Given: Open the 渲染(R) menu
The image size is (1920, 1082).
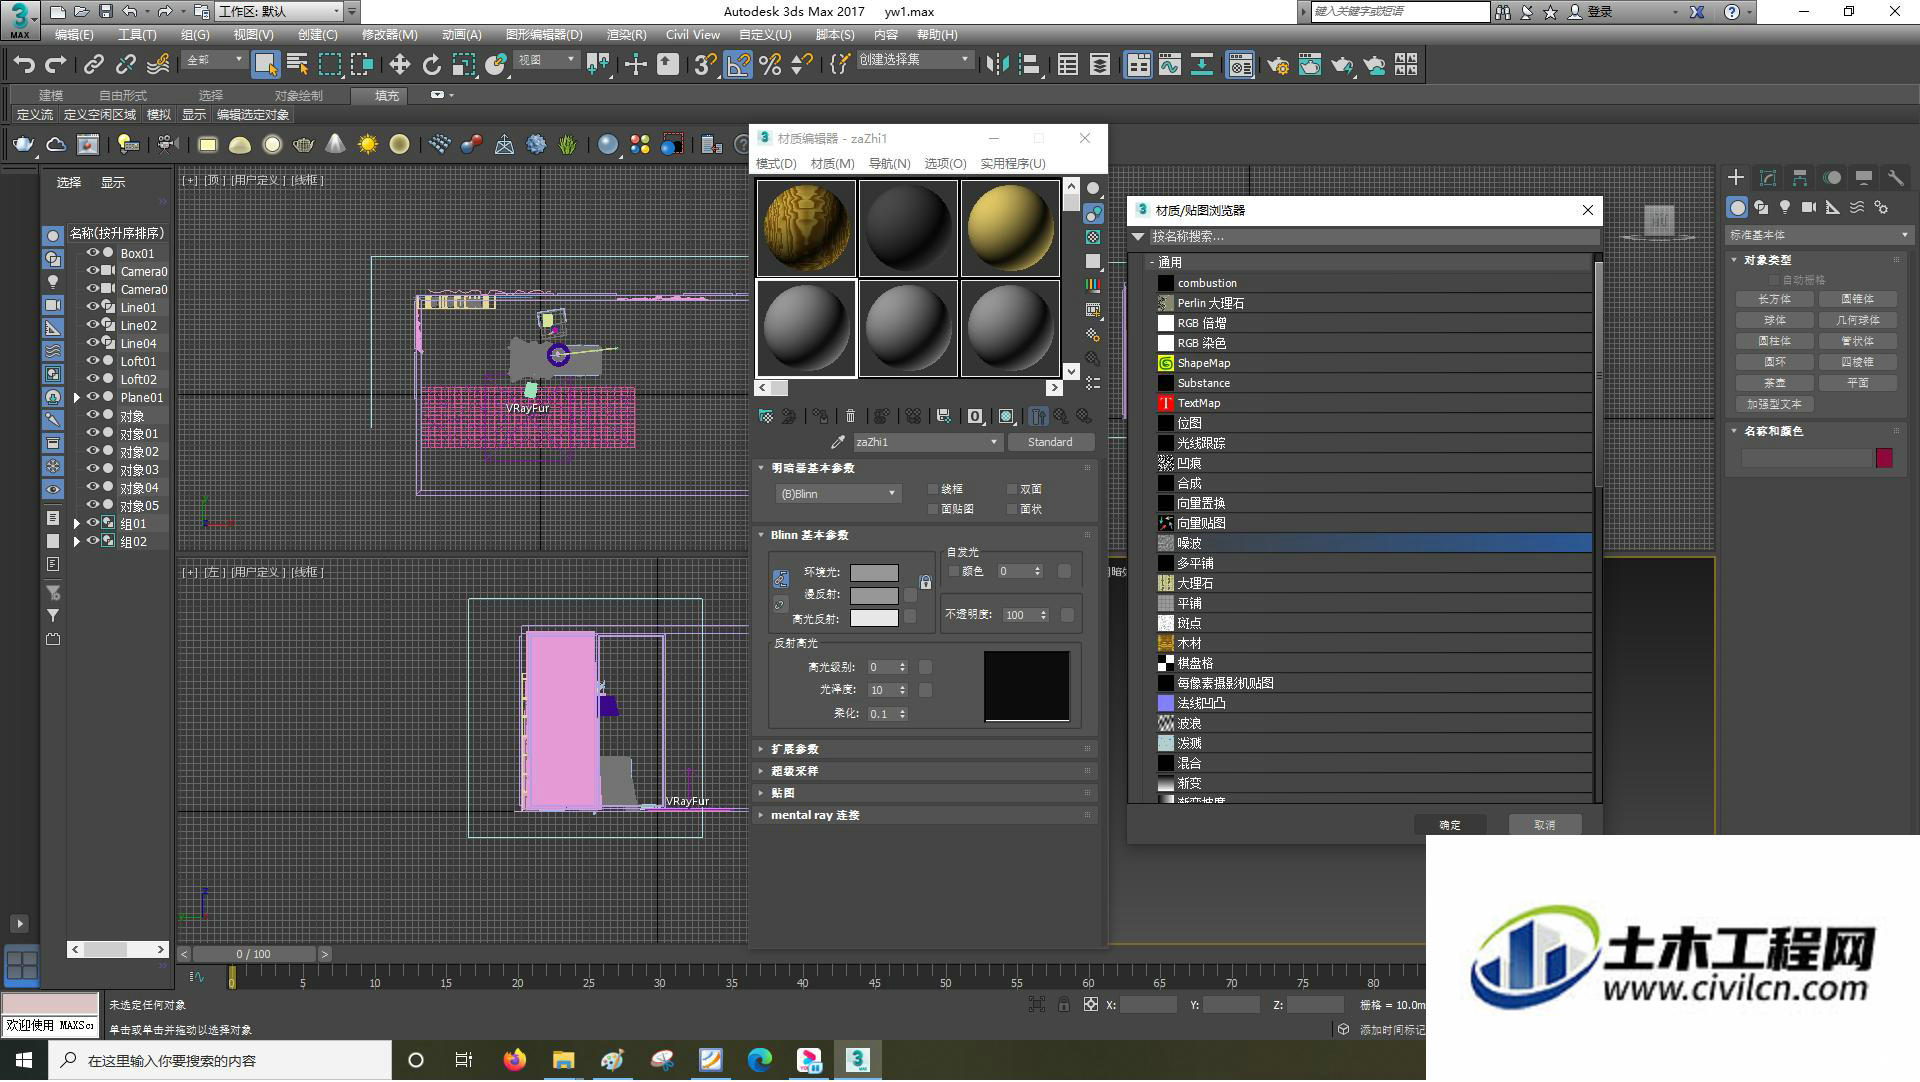Looking at the screenshot, I should [x=627, y=35].
